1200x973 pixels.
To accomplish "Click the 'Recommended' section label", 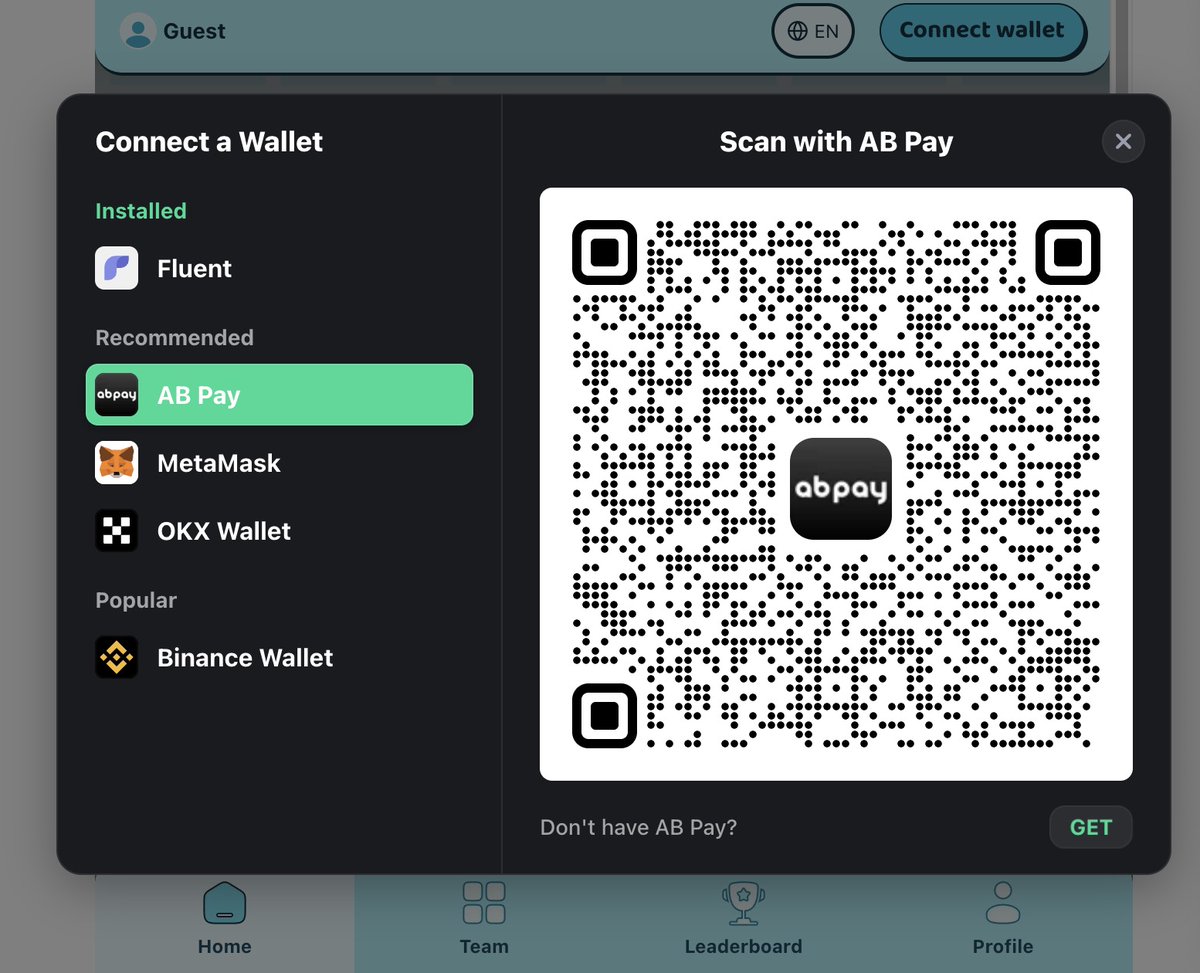I will [x=175, y=337].
